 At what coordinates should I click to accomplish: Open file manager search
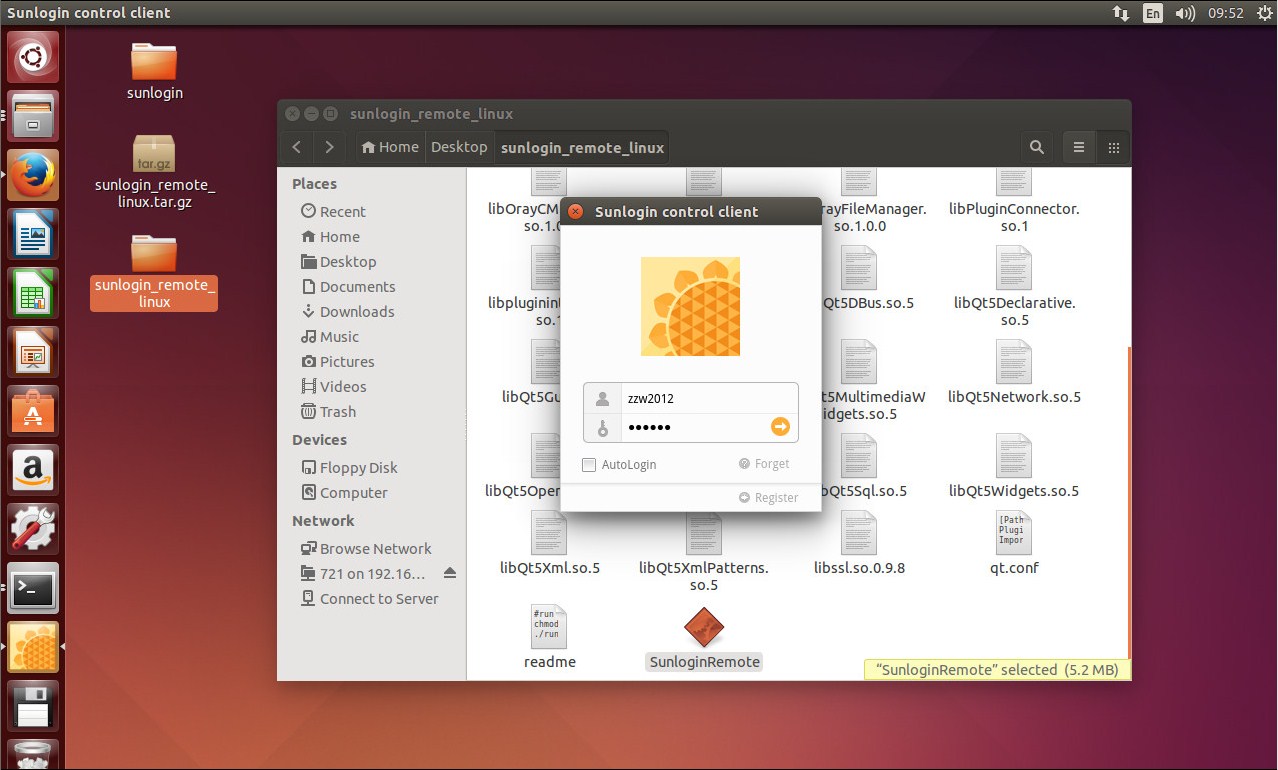(1037, 147)
